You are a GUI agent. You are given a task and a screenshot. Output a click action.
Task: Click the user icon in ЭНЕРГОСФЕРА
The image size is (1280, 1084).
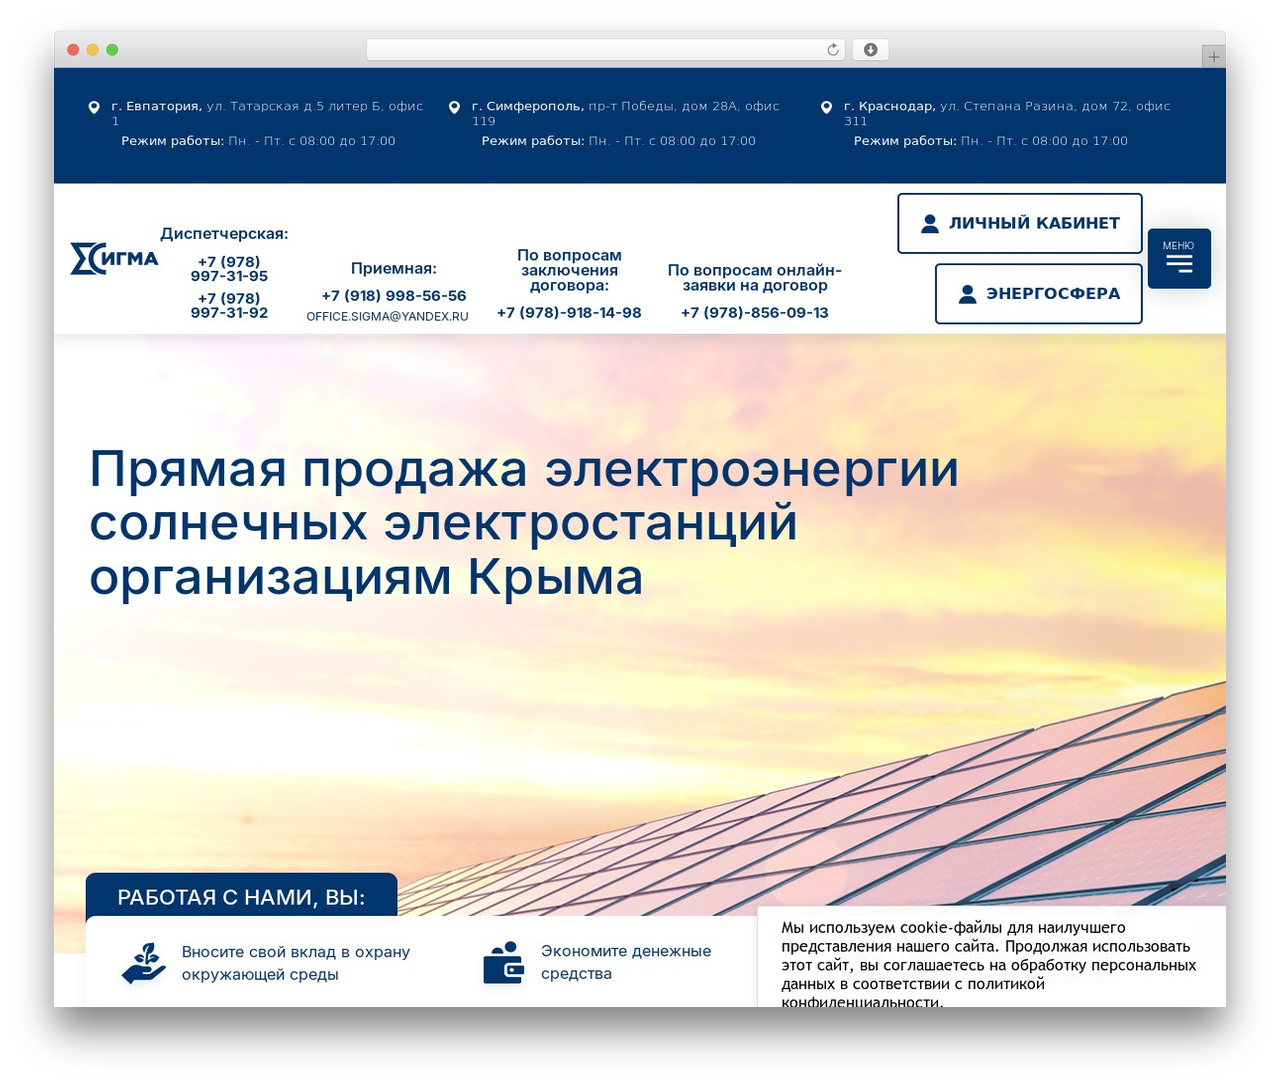pyautogui.click(x=967, y=294)
